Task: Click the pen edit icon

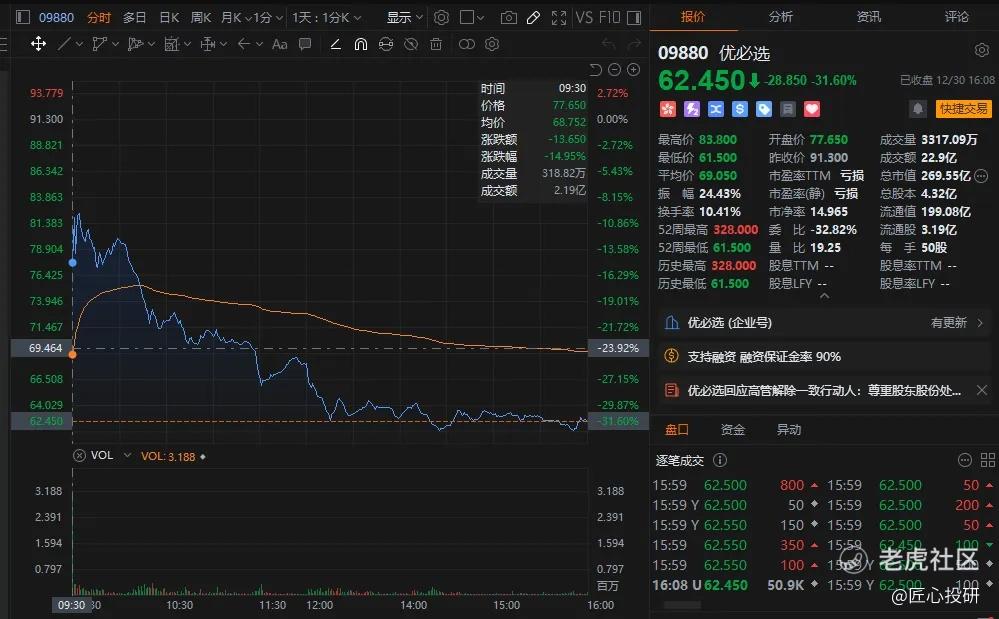Action: (534, 17)
